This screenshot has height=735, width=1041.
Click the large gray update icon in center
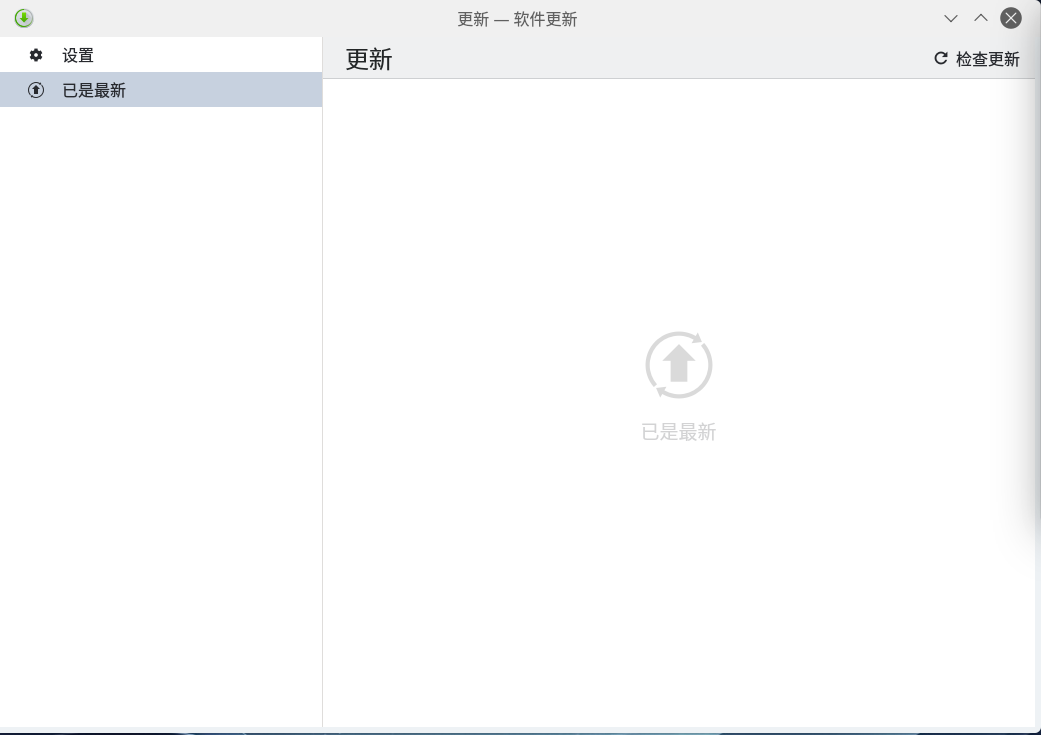pos(679,365)
